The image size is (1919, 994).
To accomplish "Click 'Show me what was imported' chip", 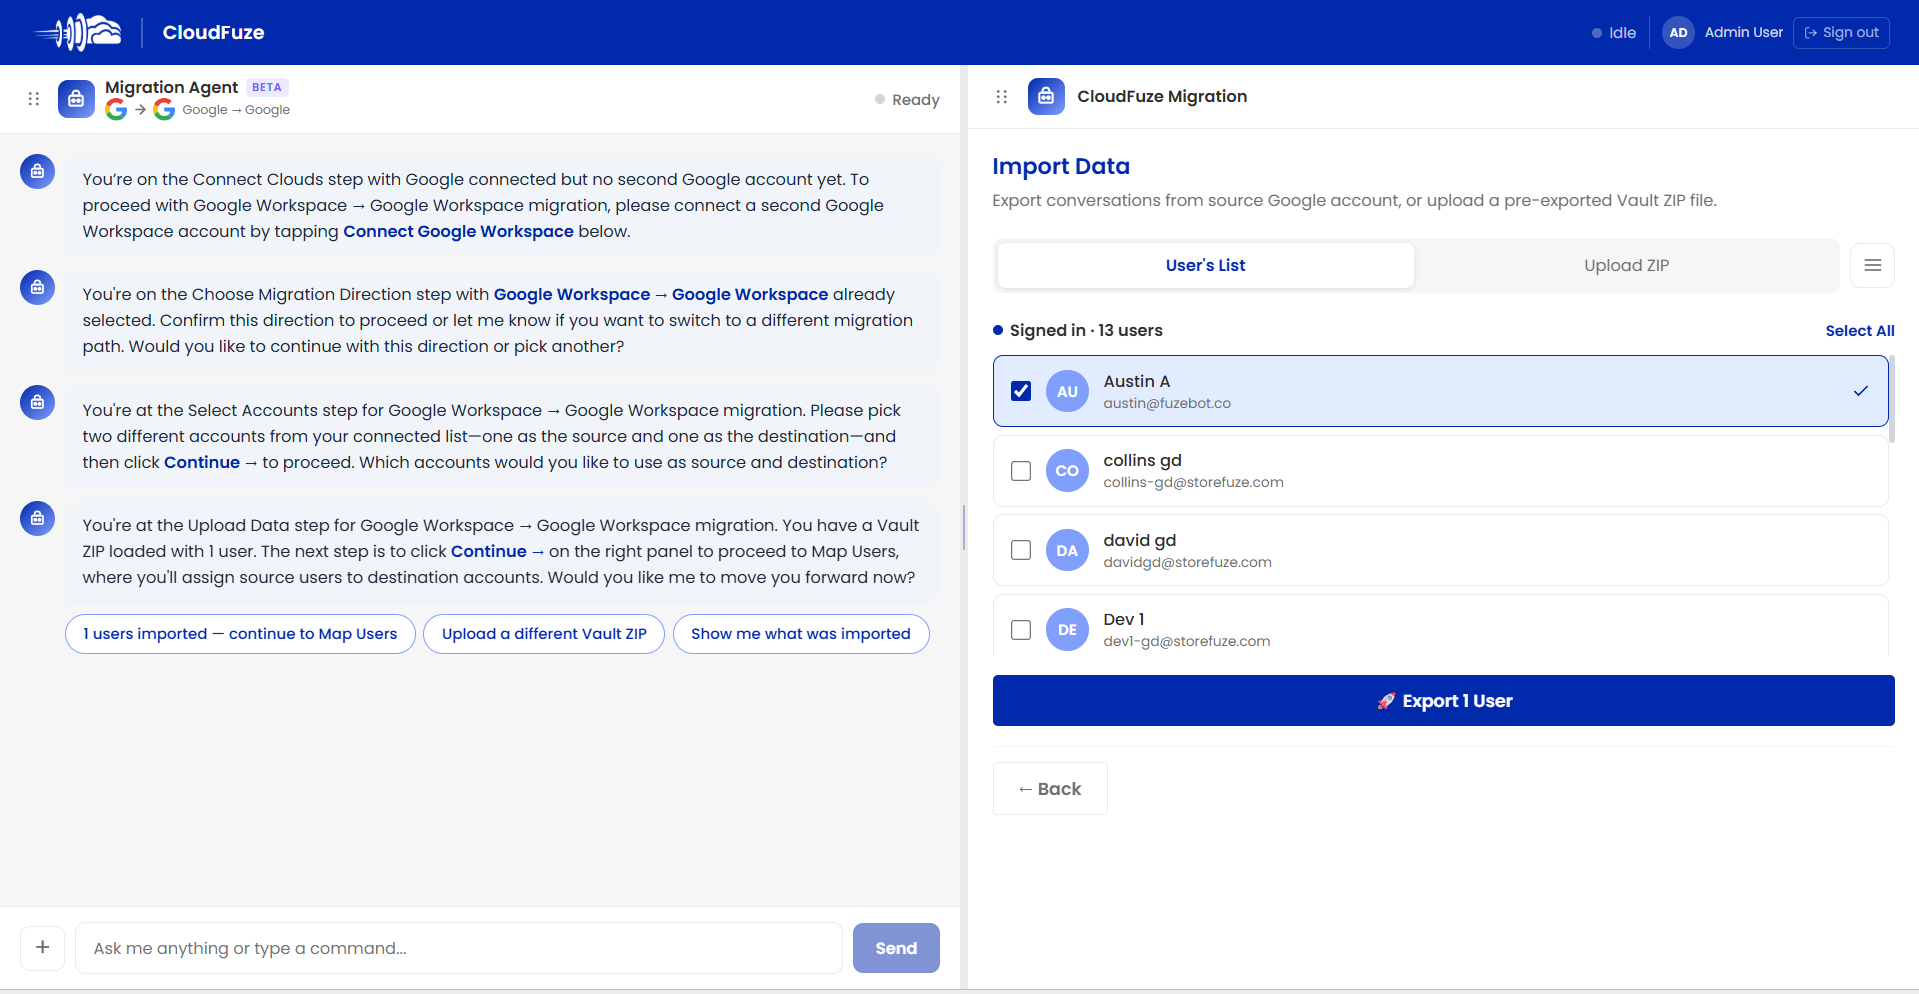I will click(801, 634).
